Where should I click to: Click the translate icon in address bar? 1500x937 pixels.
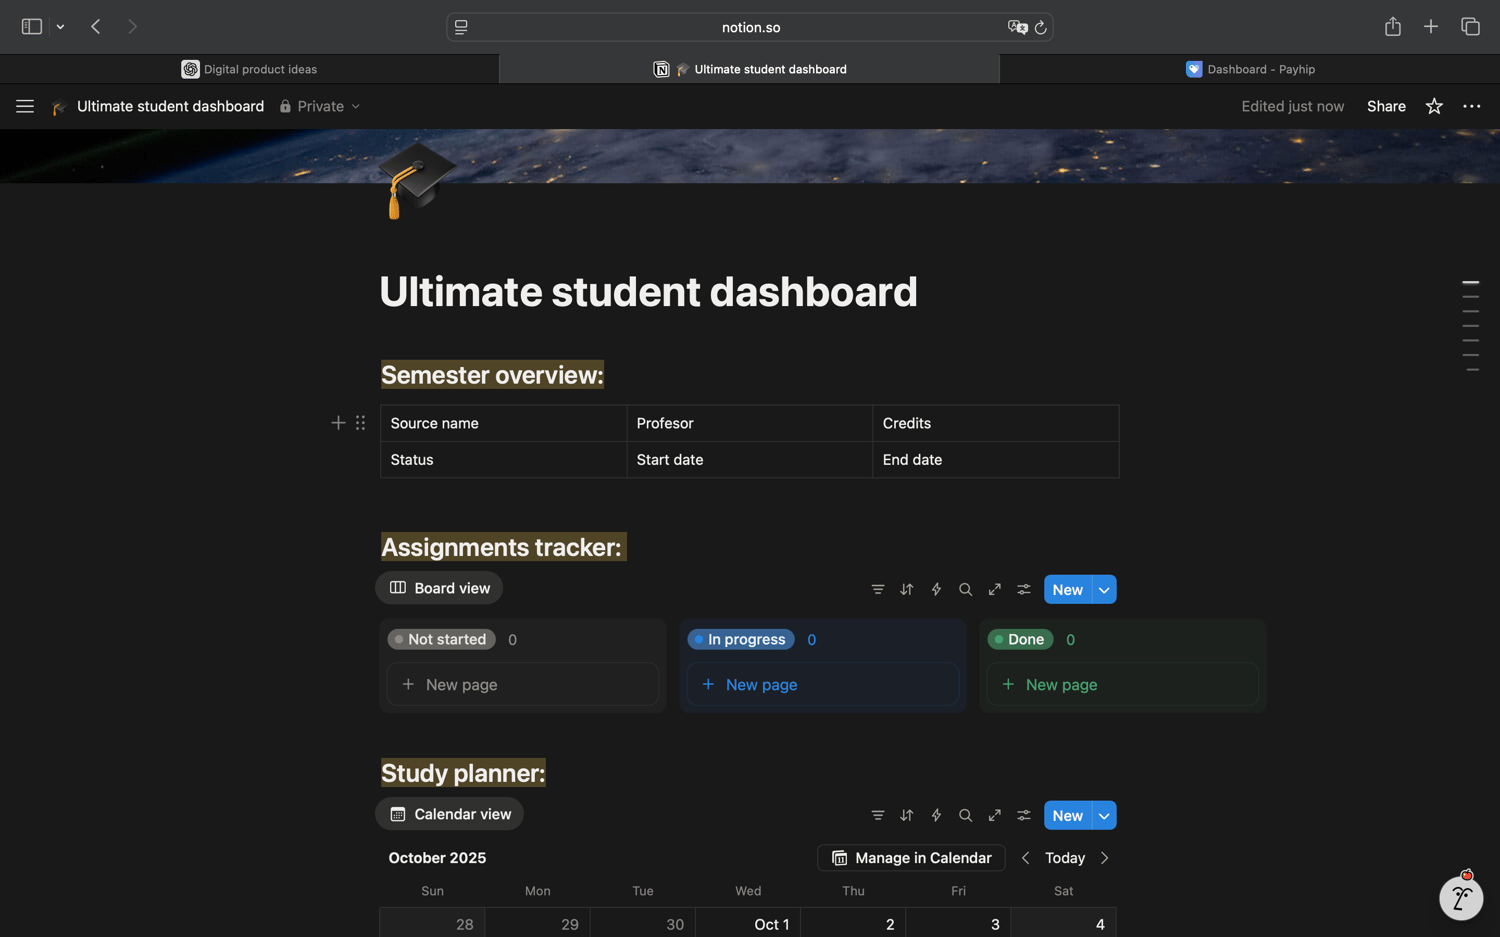pos(1017,27)
